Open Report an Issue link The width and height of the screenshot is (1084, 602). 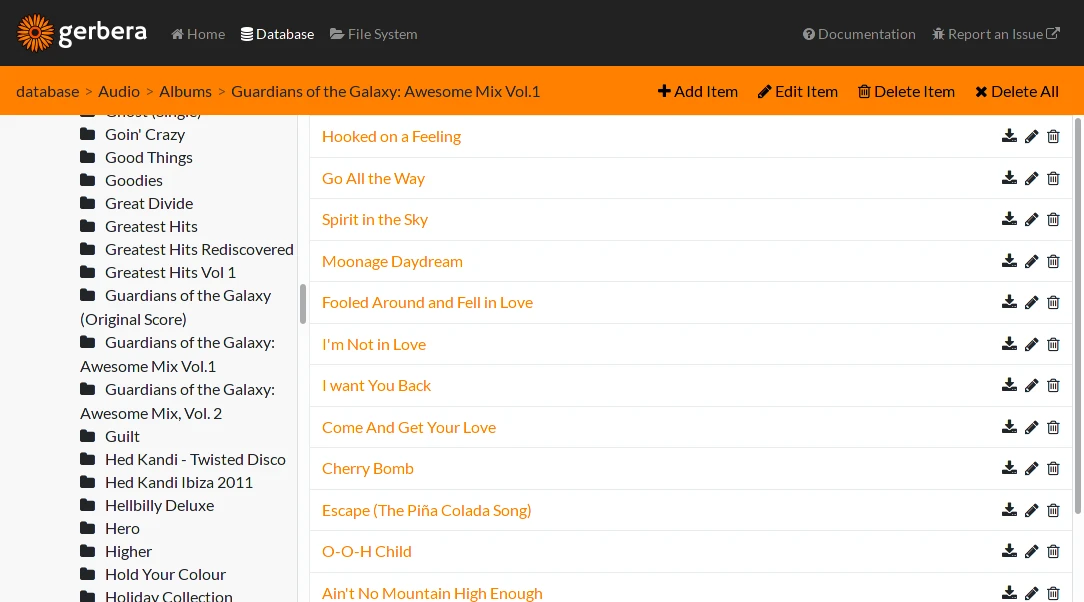click(x=996, y=34)
